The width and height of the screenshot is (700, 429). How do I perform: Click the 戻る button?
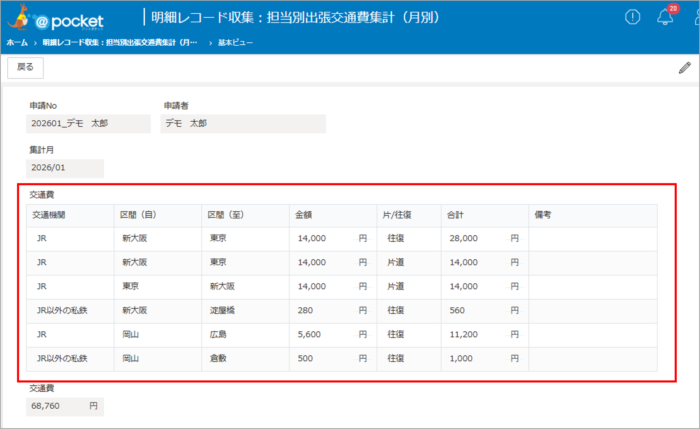pyautogui.click(x=25, y=67)
